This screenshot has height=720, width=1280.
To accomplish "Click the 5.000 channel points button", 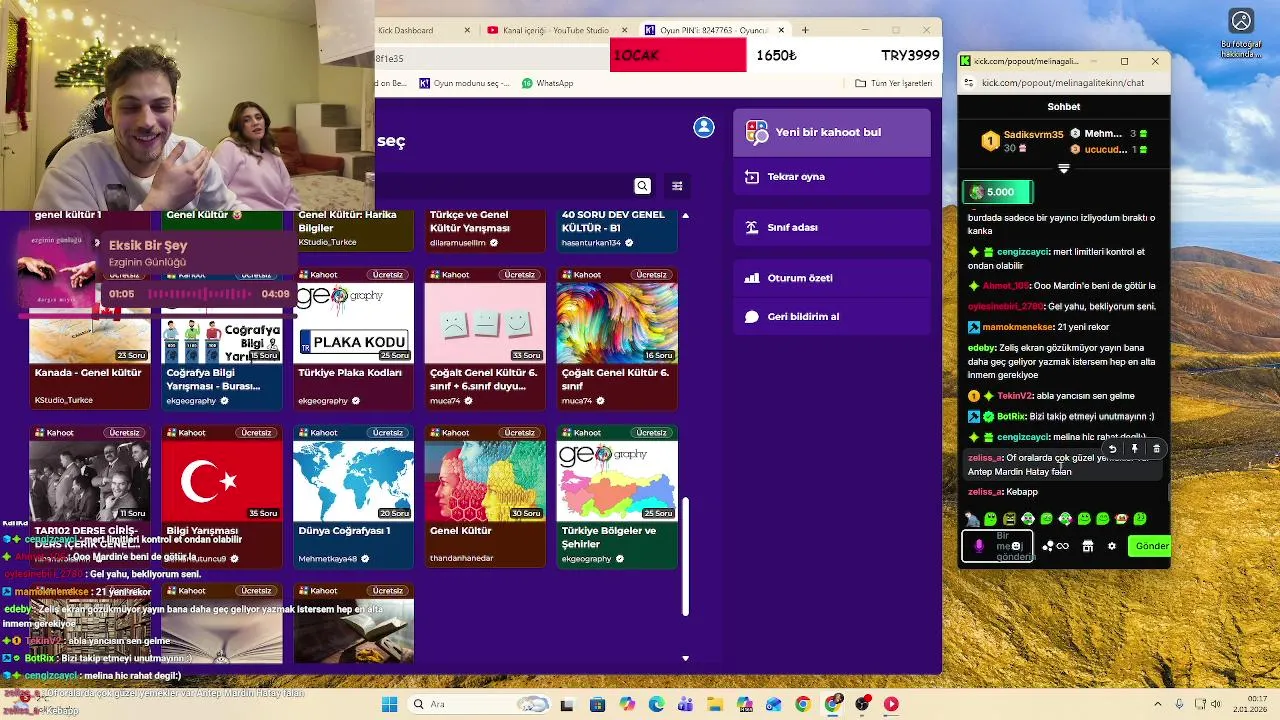I will [997, 192].
